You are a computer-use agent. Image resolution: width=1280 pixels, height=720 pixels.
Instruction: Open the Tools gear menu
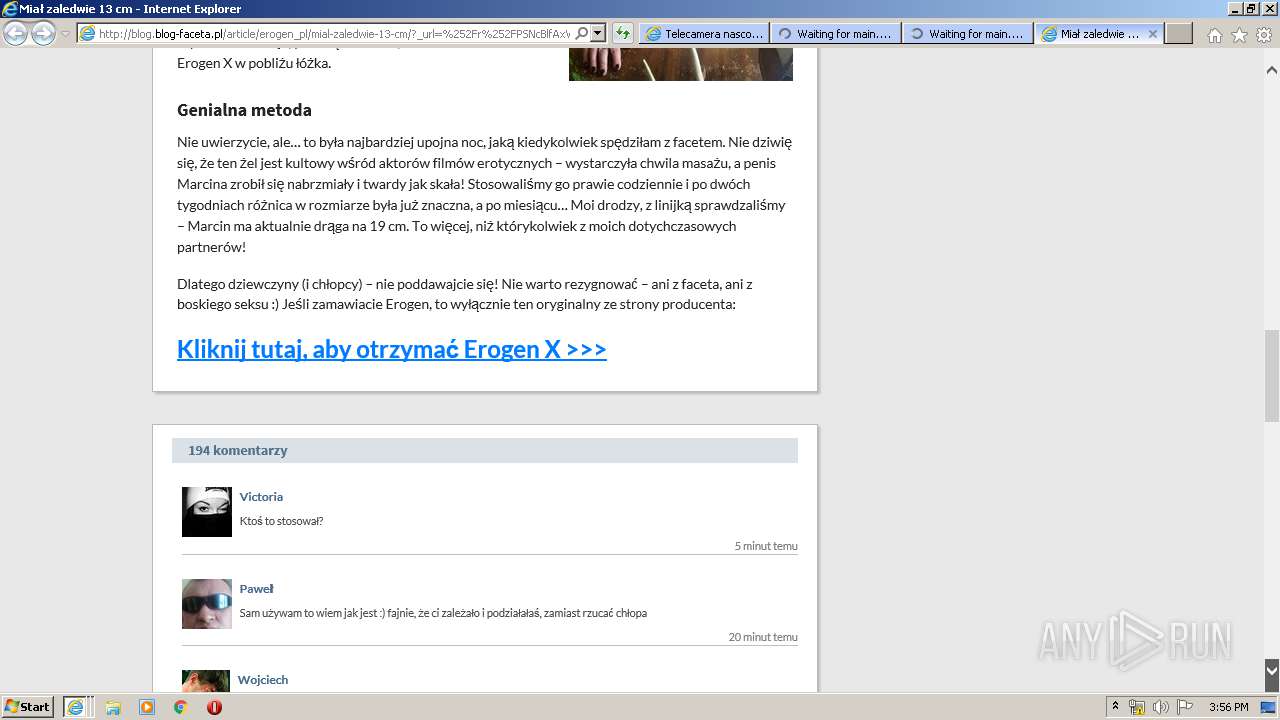(1264, 35)
